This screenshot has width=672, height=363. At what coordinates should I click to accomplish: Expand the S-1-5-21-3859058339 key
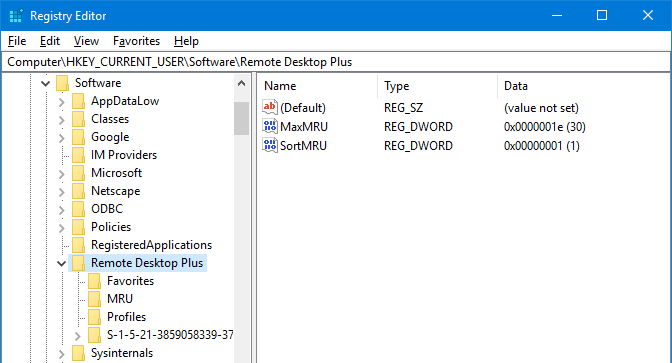(78, 336)
